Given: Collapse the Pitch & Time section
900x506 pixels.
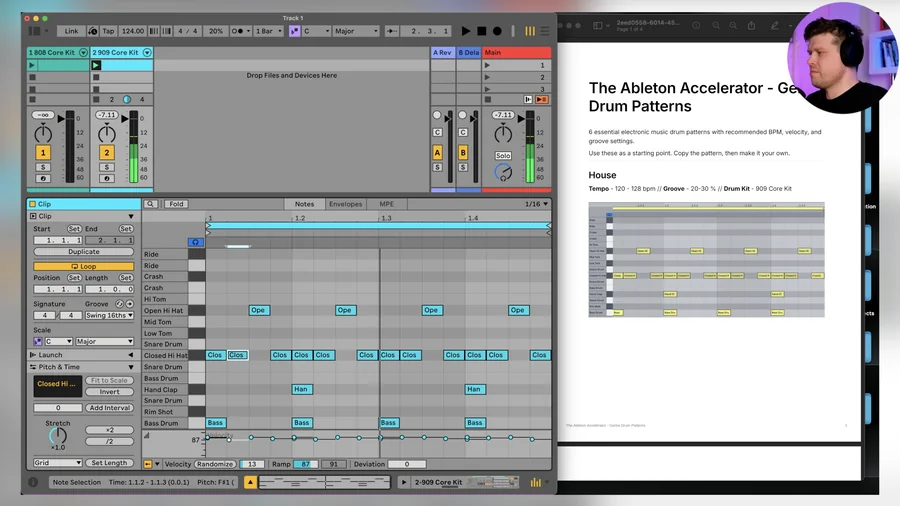Looking at the screenshot, I should pos(131,367).
